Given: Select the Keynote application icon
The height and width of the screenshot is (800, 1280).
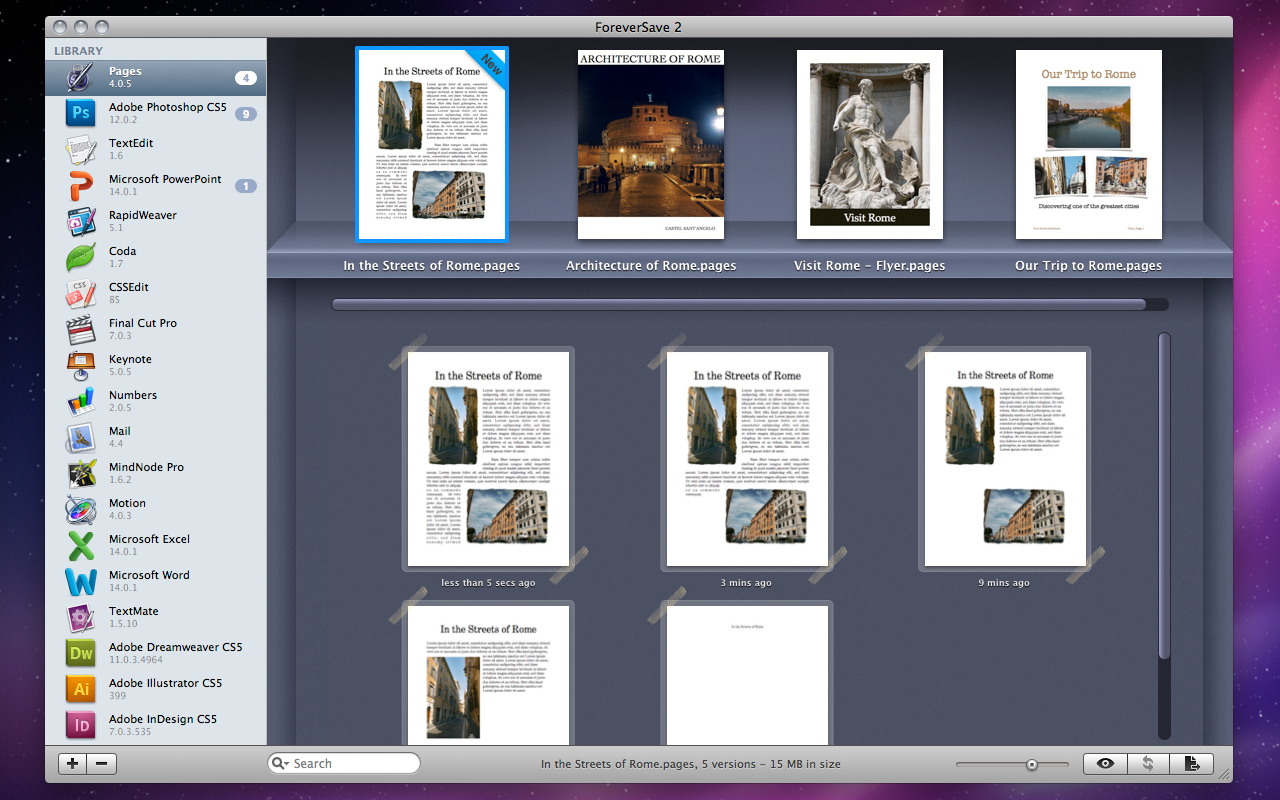Looking at the screenshot, I should pos(80,365).
